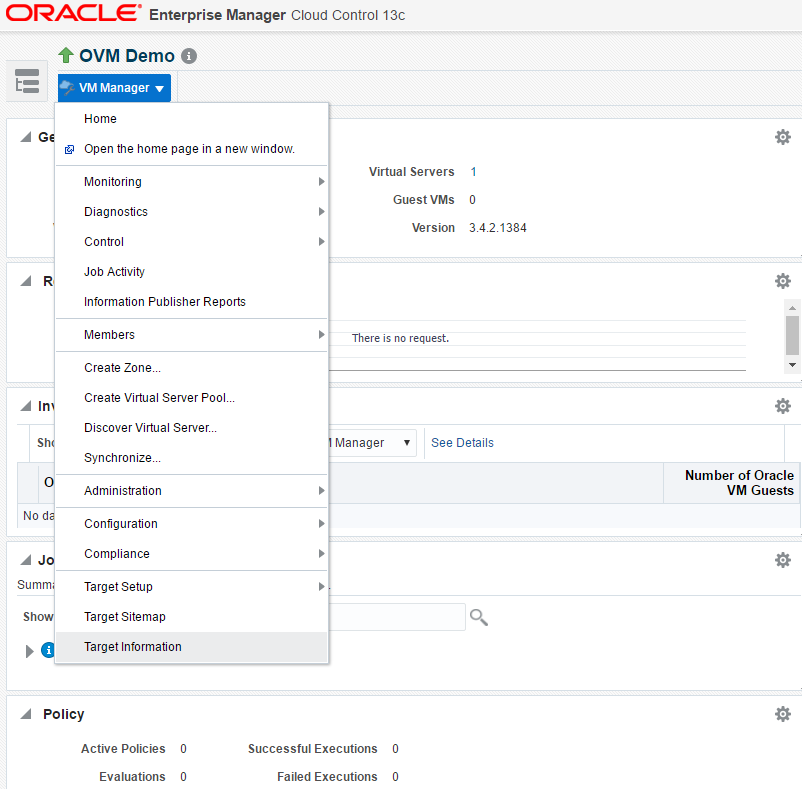This screenshot has width=802, height=789.
Task: Expand the Configuration submenu
Action: 191,524
